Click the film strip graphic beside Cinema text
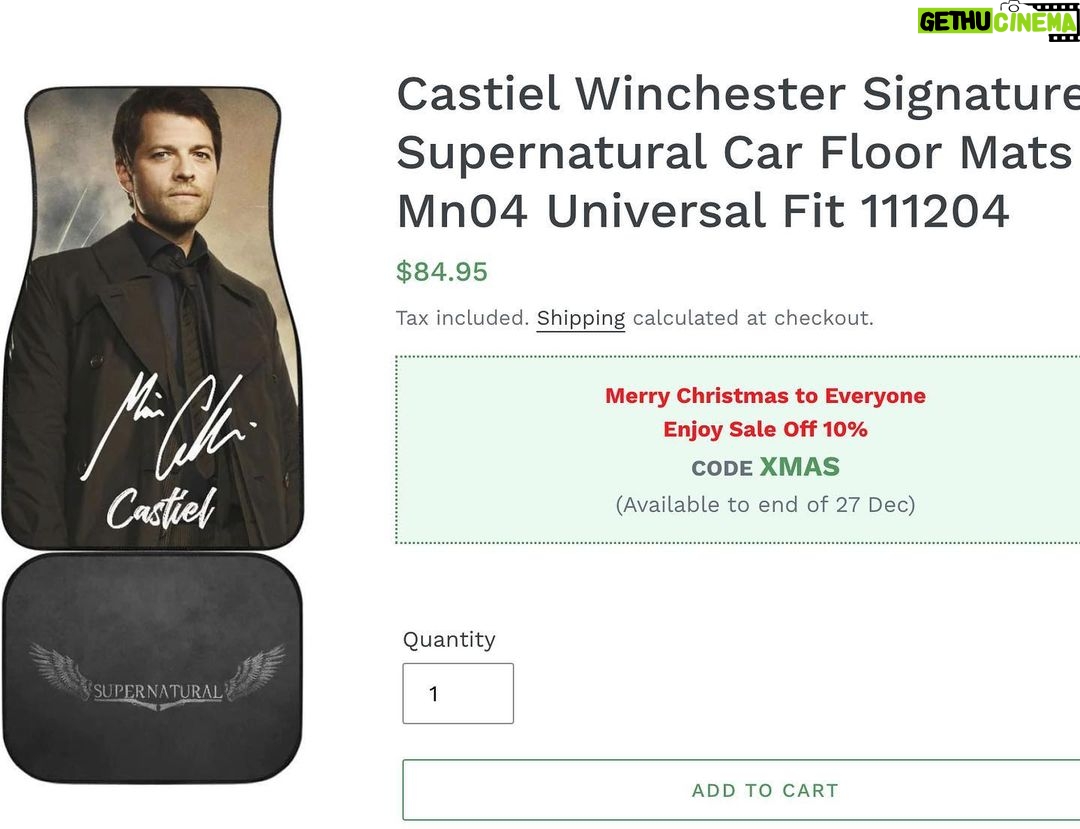This screenshot has height=829, width=1080. pos(1052,21)
